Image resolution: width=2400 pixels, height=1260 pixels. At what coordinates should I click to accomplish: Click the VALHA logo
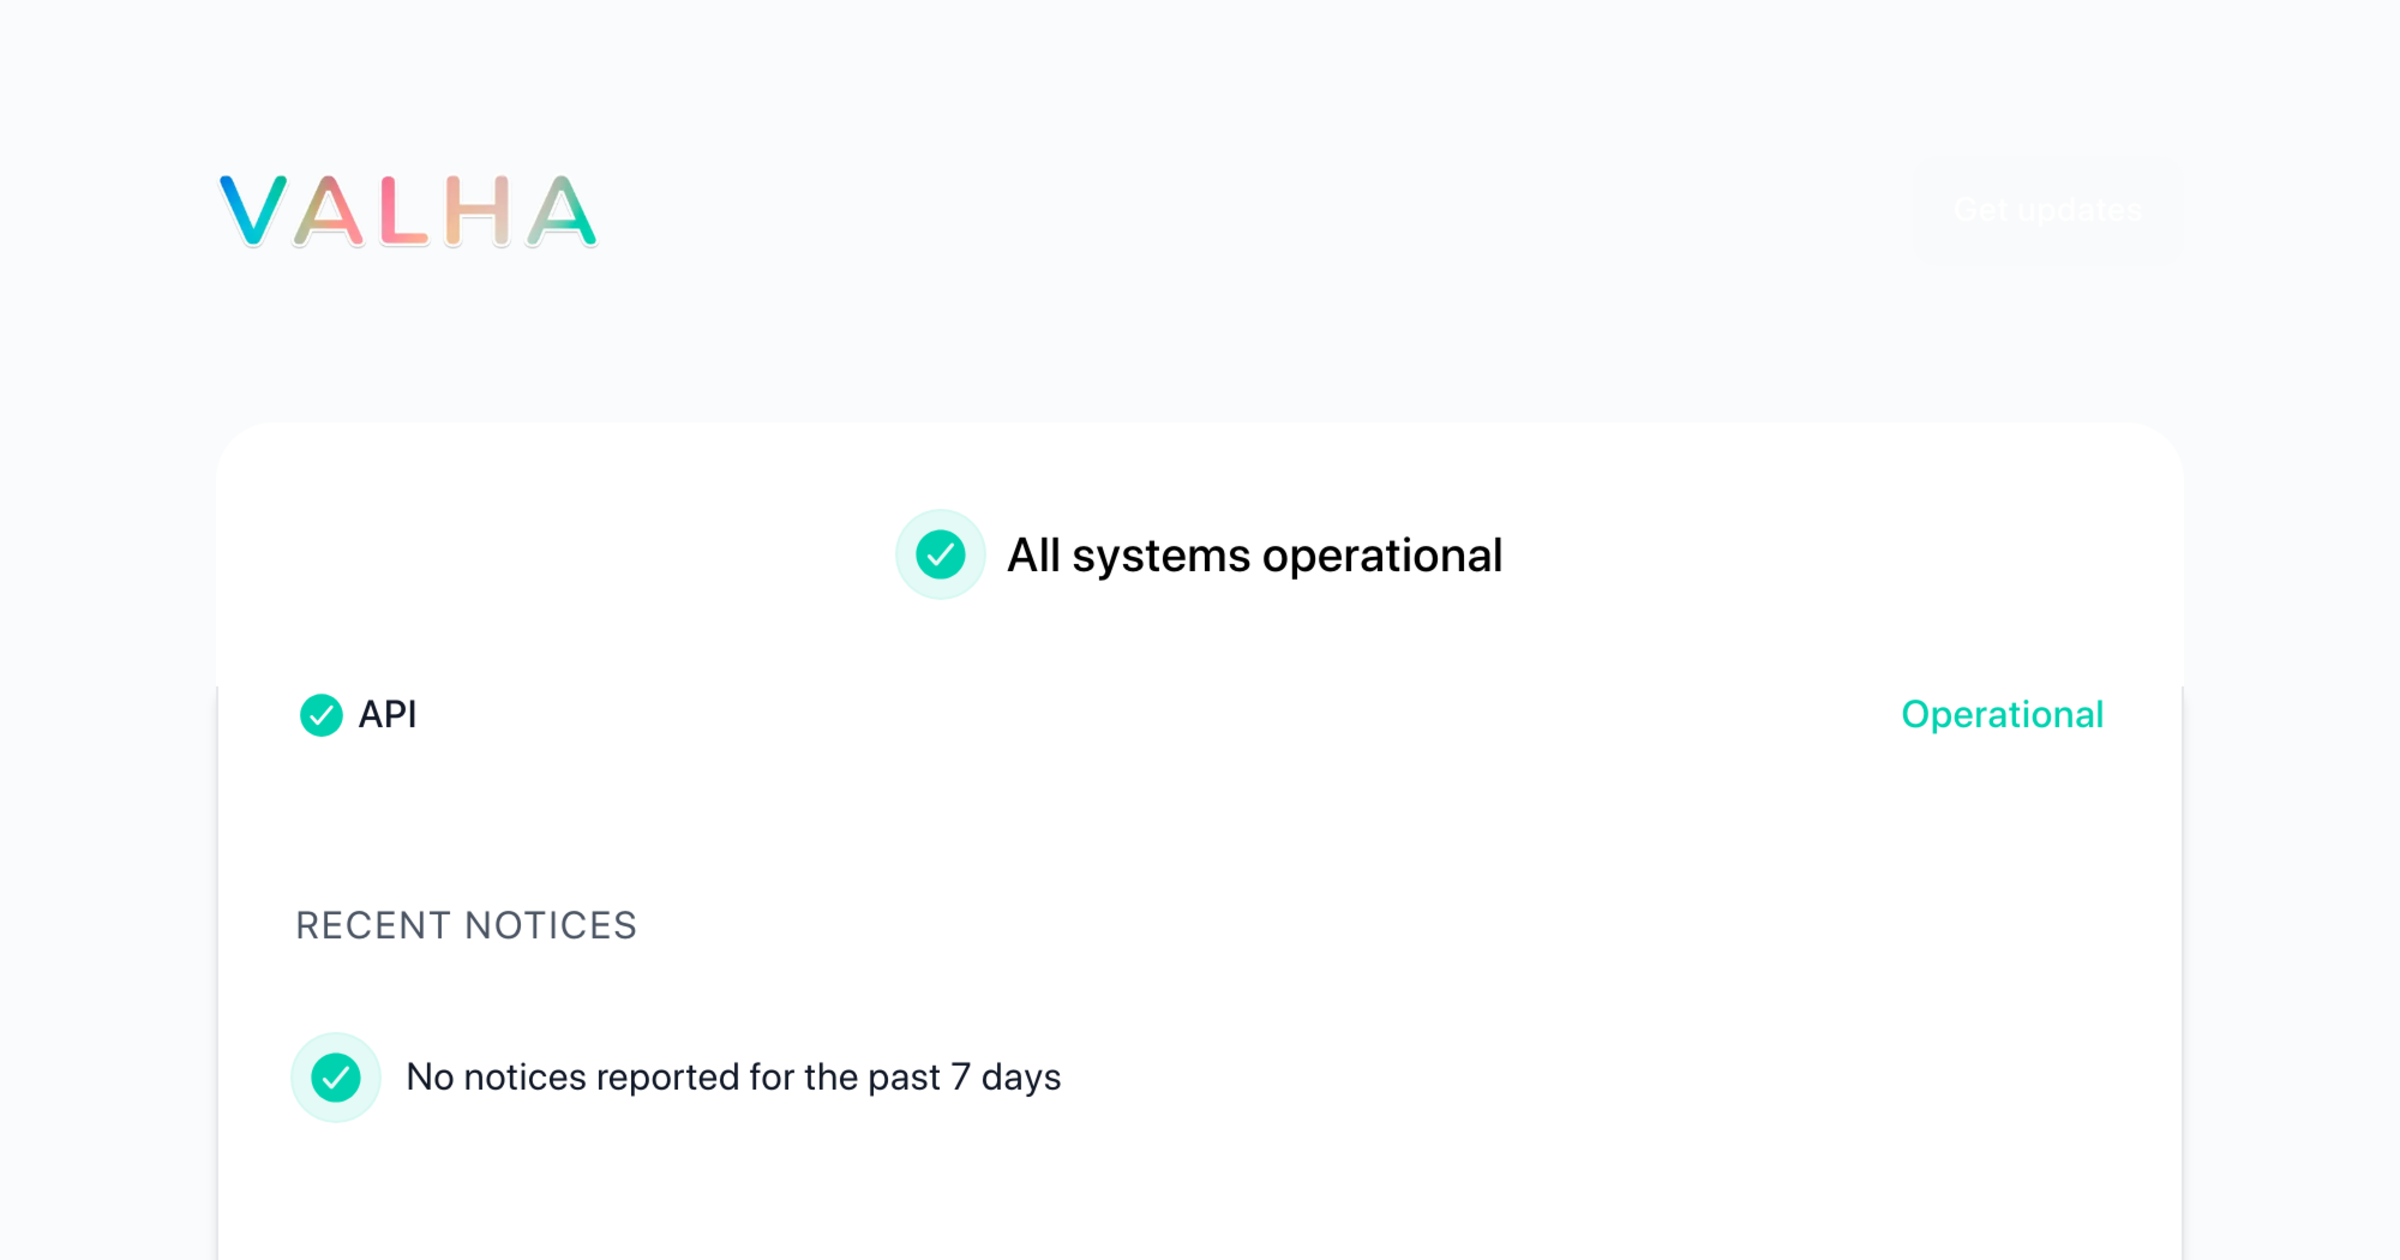[408, 211]
